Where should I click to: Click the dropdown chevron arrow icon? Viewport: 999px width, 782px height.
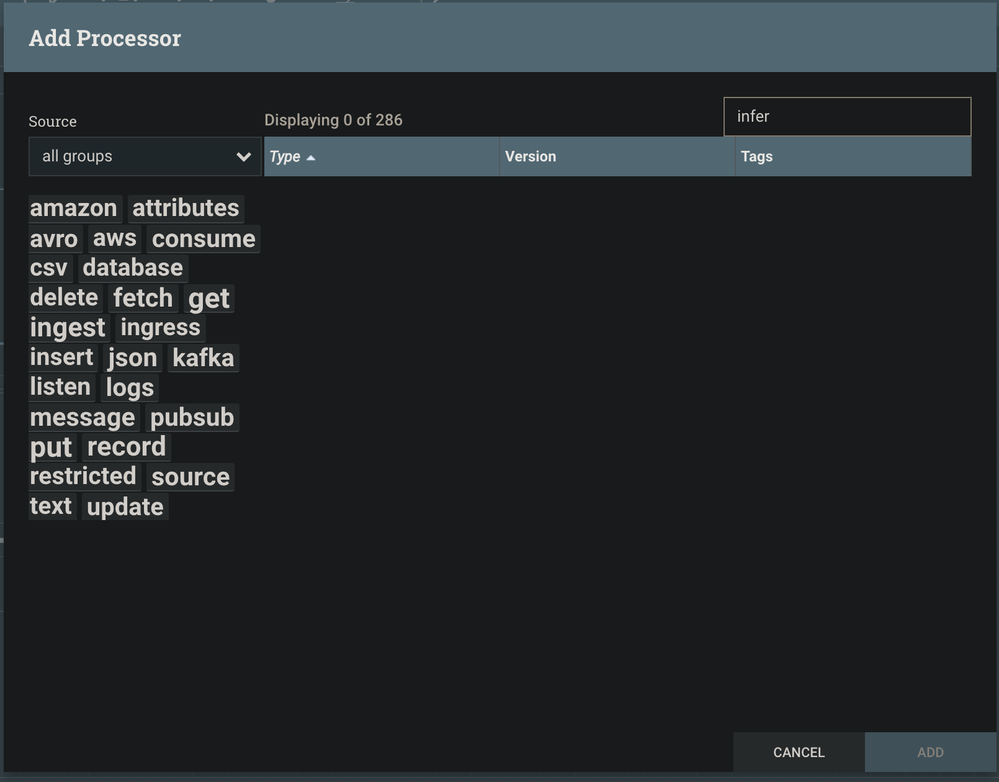(x=243, y=157)
